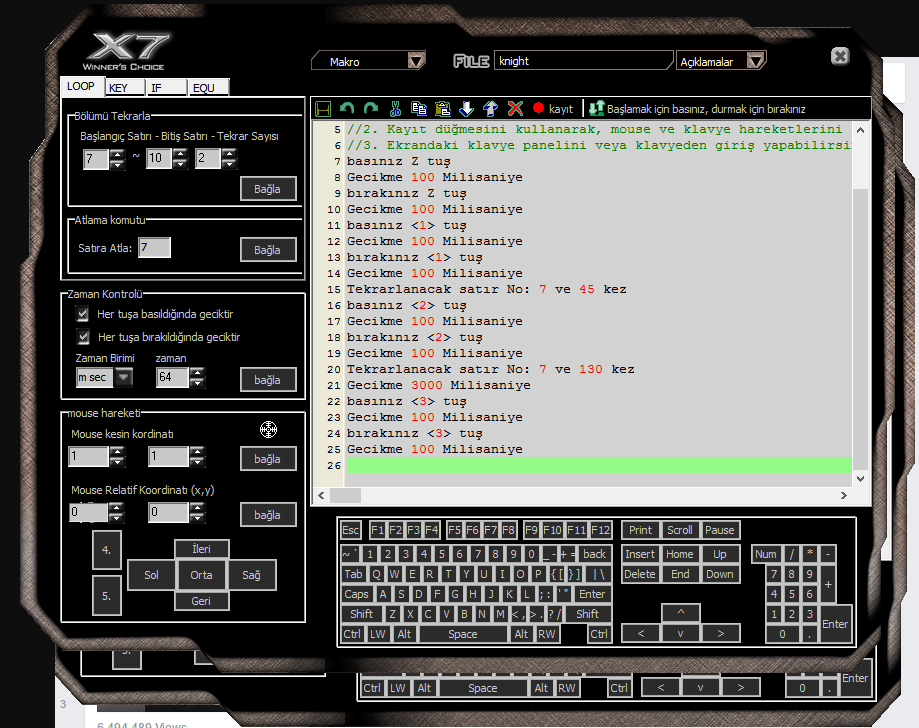The image size is (919, 728).
Task: Click the Home key on virtual keyboard
Action: (680, 554)
